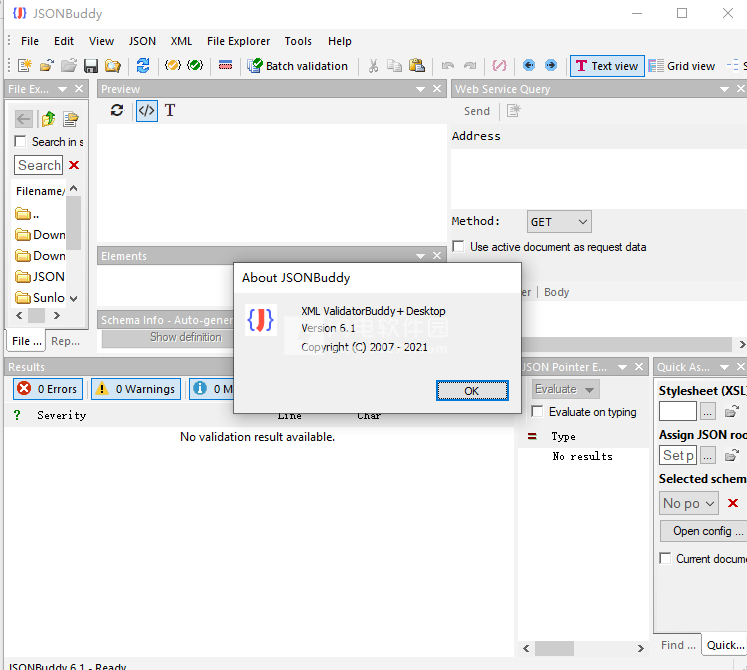Select the Preview HTML code view icon
Image resolution: width=747 pixels, height=670 pixels.
click(x=147, y=111)
